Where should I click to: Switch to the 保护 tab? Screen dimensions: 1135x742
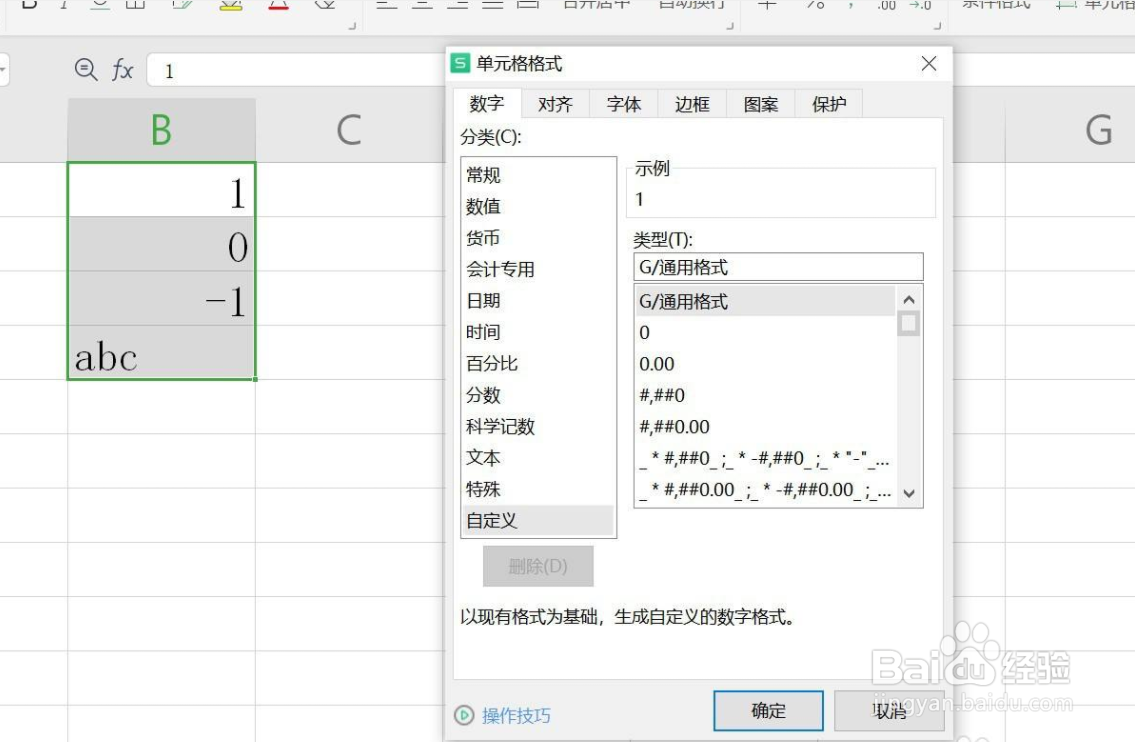point(829,104)
